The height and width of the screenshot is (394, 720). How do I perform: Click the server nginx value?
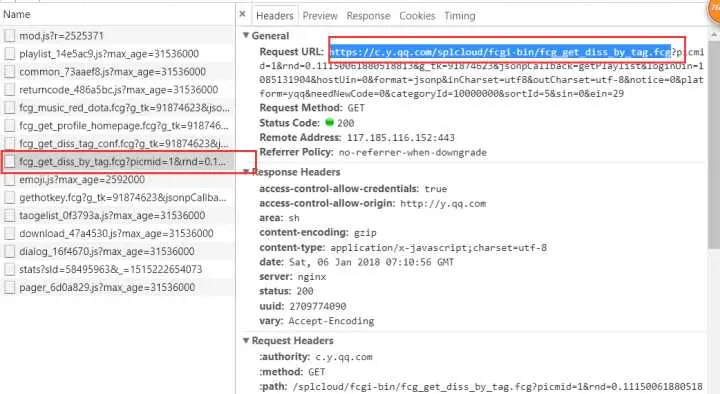pyautogui.click(x=311, y=277)
